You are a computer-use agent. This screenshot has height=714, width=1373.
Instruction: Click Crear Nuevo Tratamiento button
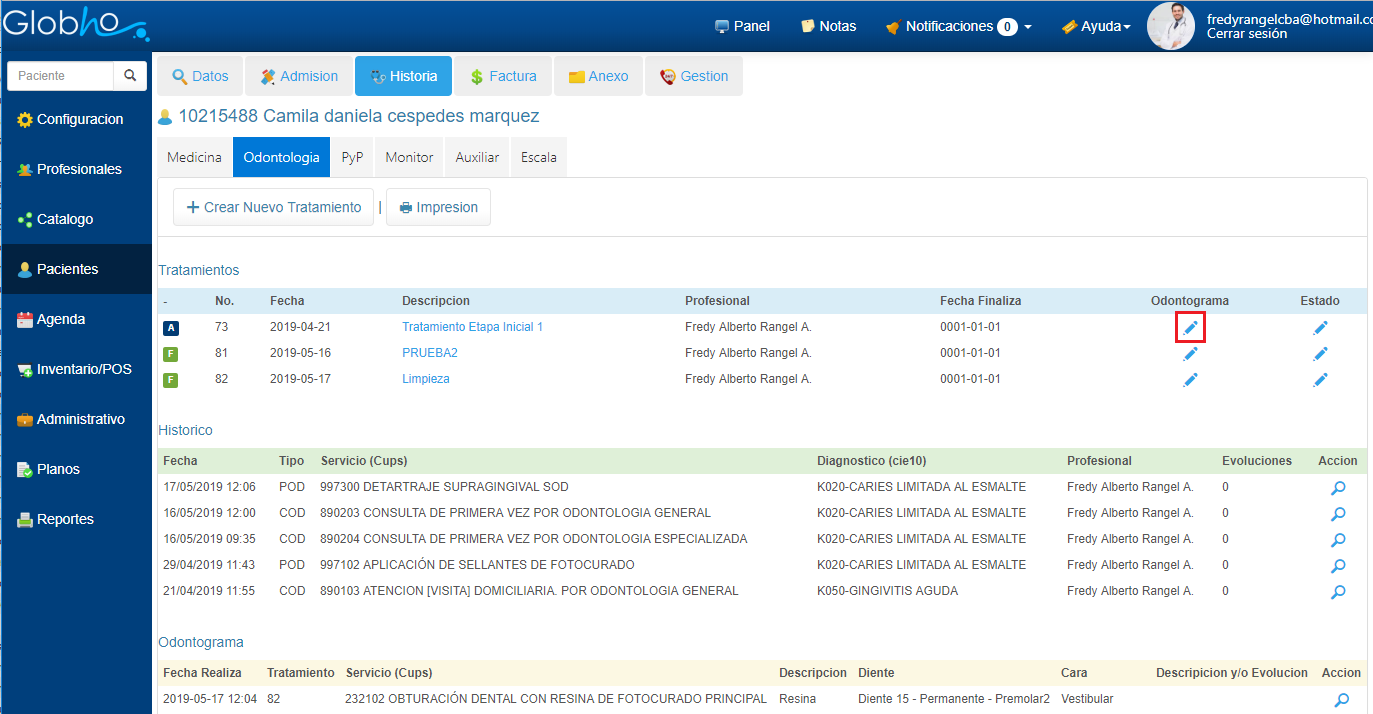click(273, 207)
